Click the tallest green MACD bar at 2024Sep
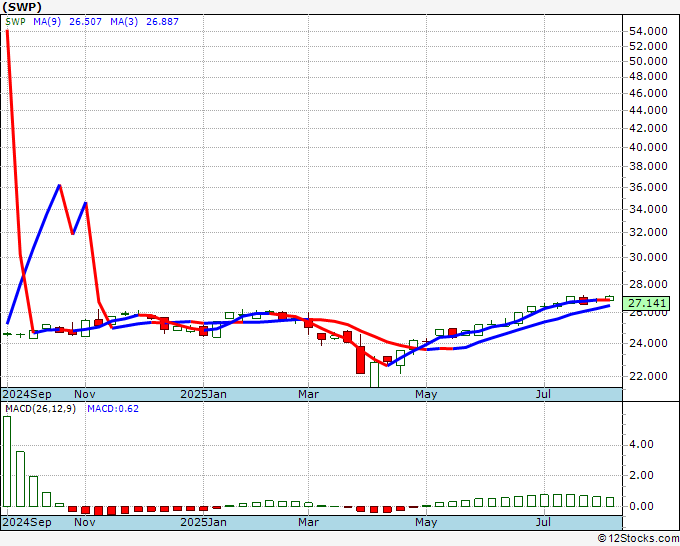This screenshot has width=680, height=546. tap(7, 461)
